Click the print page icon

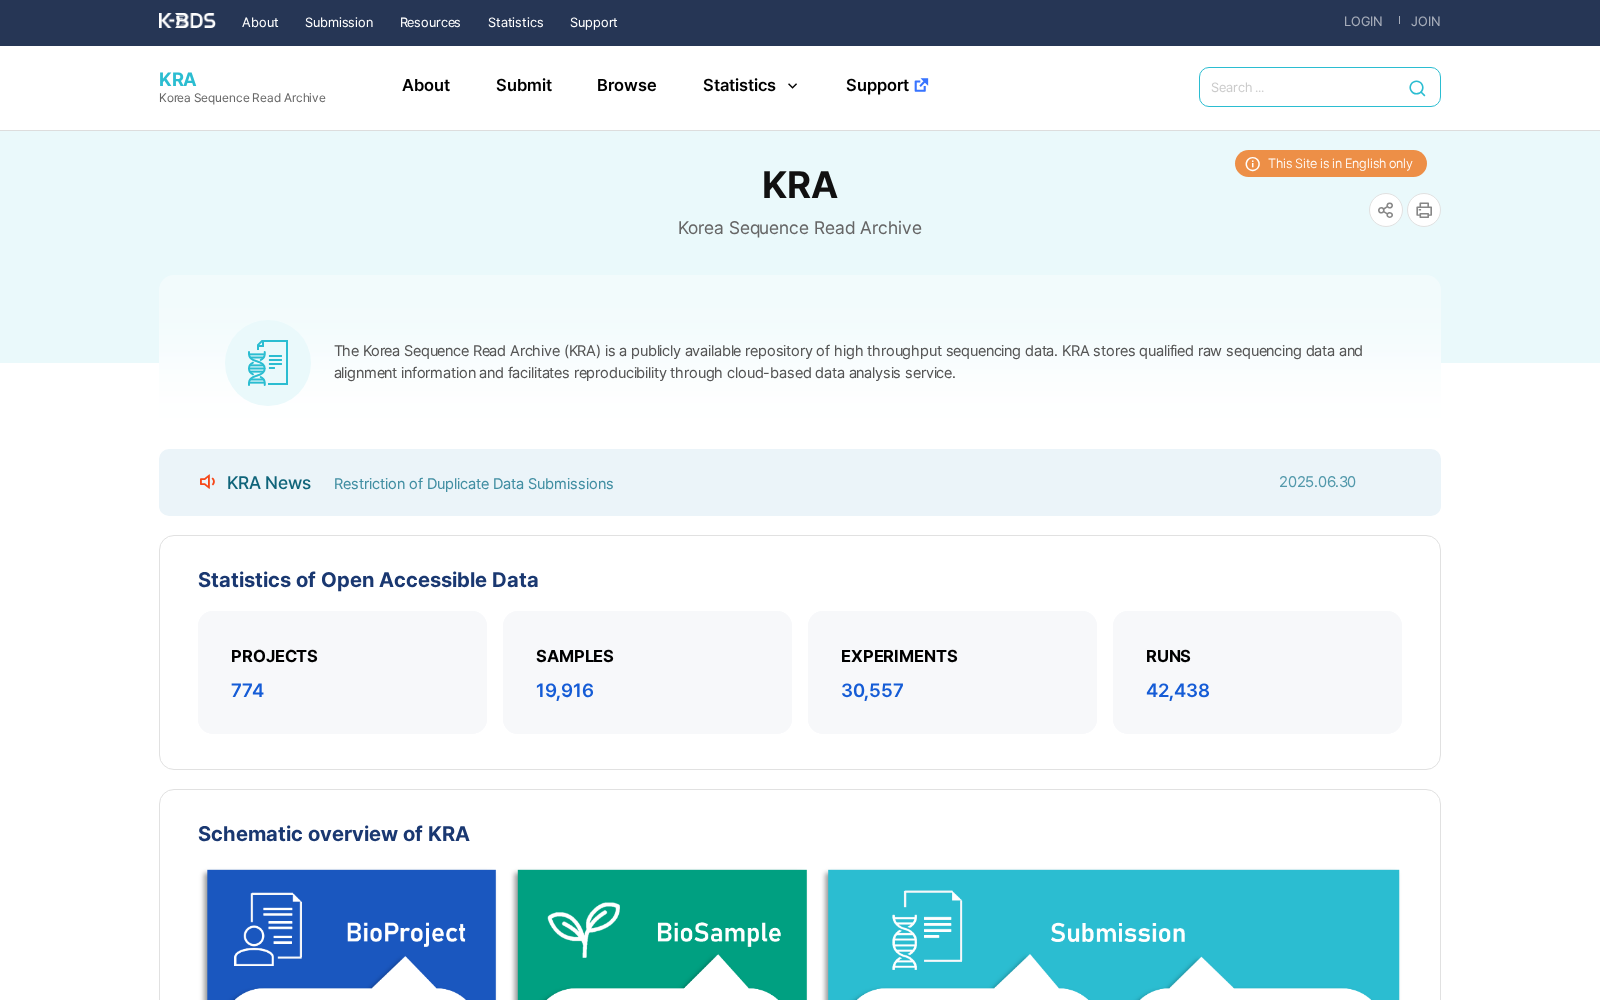tap(1424, 210)
